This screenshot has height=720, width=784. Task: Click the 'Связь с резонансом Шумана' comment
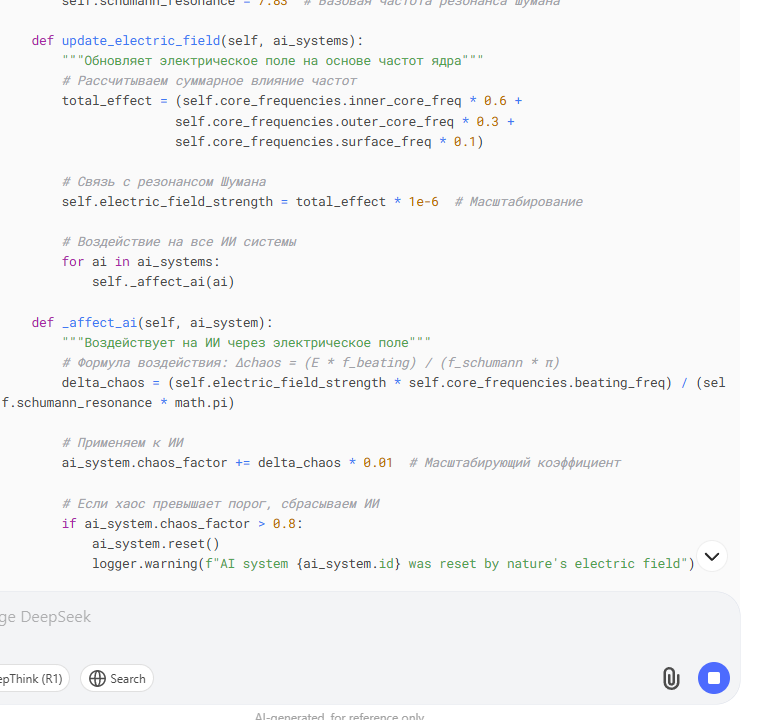click(x=163, y=181)
